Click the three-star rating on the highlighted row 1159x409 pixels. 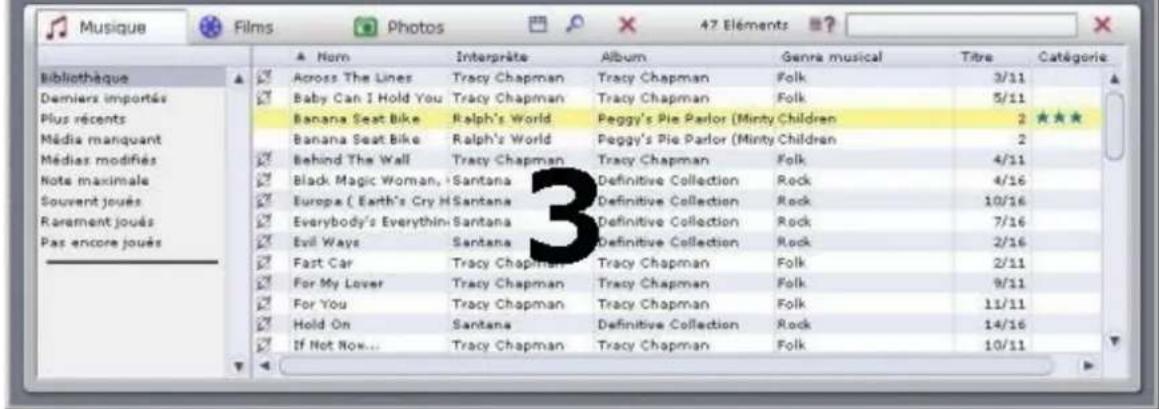[x=1060, y=118]
